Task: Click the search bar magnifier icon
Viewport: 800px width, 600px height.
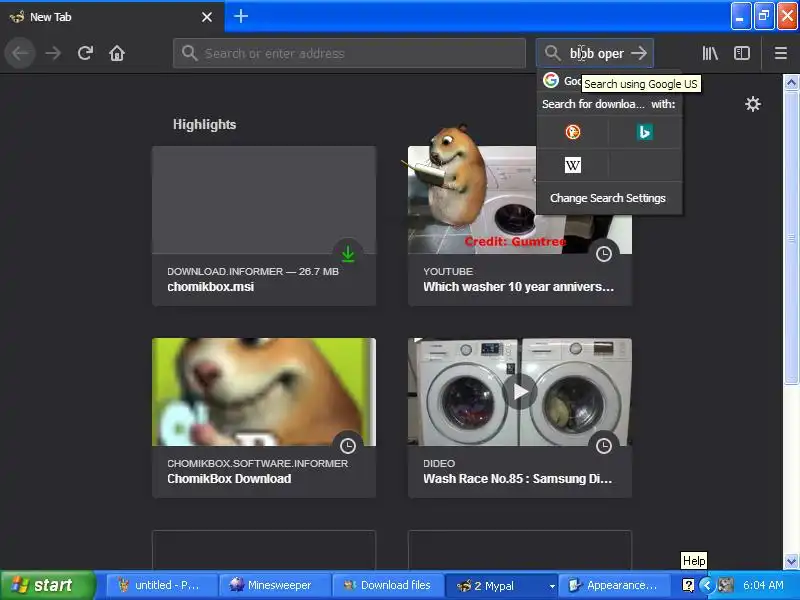Action: [552, 53]
